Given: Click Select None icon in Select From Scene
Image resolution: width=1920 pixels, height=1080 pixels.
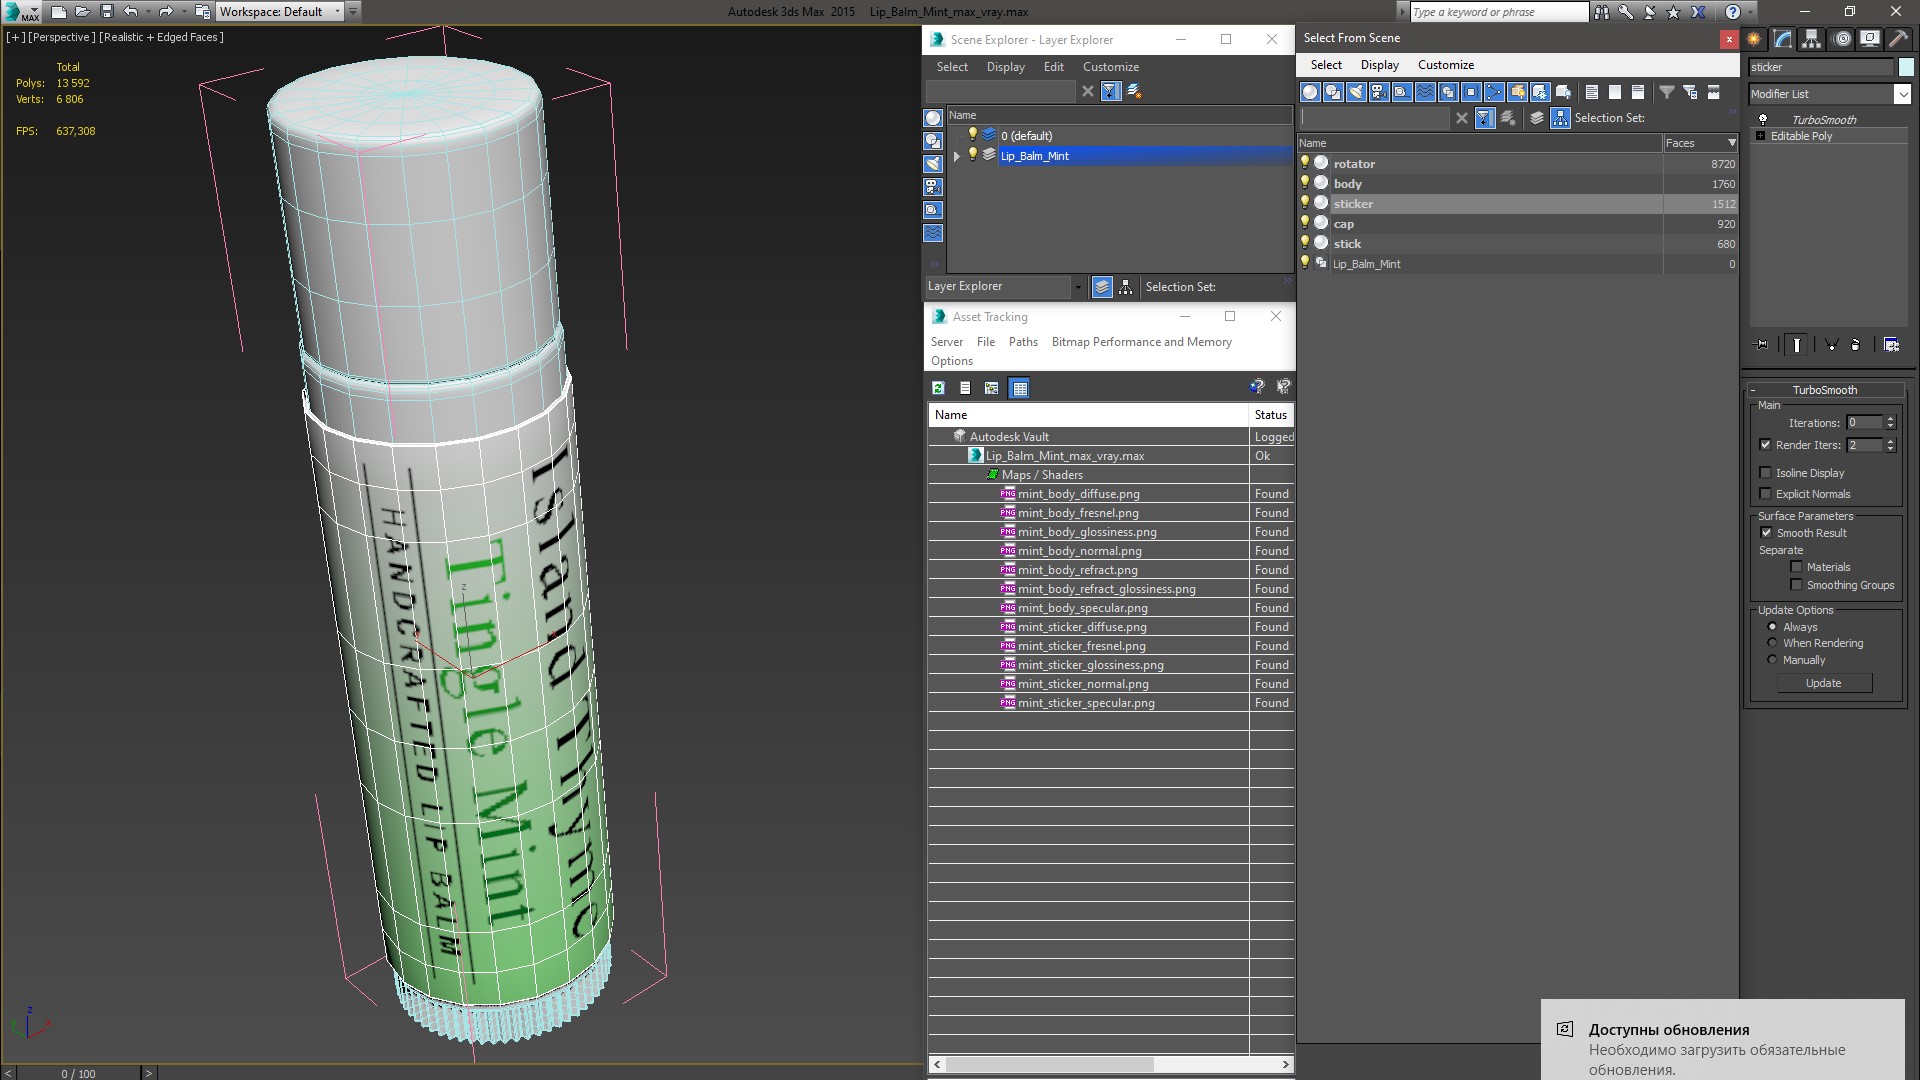Looking at the screenshot, I should pyautogui.click(x=1615, y=92).
